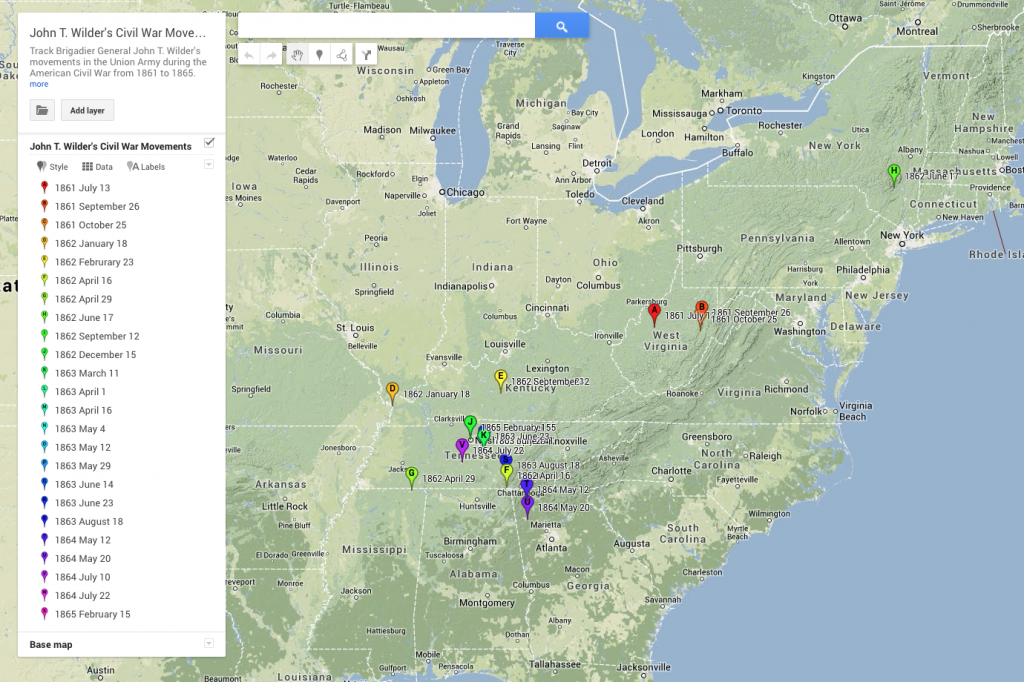Click the more link in the description

(x=38, y=84)
